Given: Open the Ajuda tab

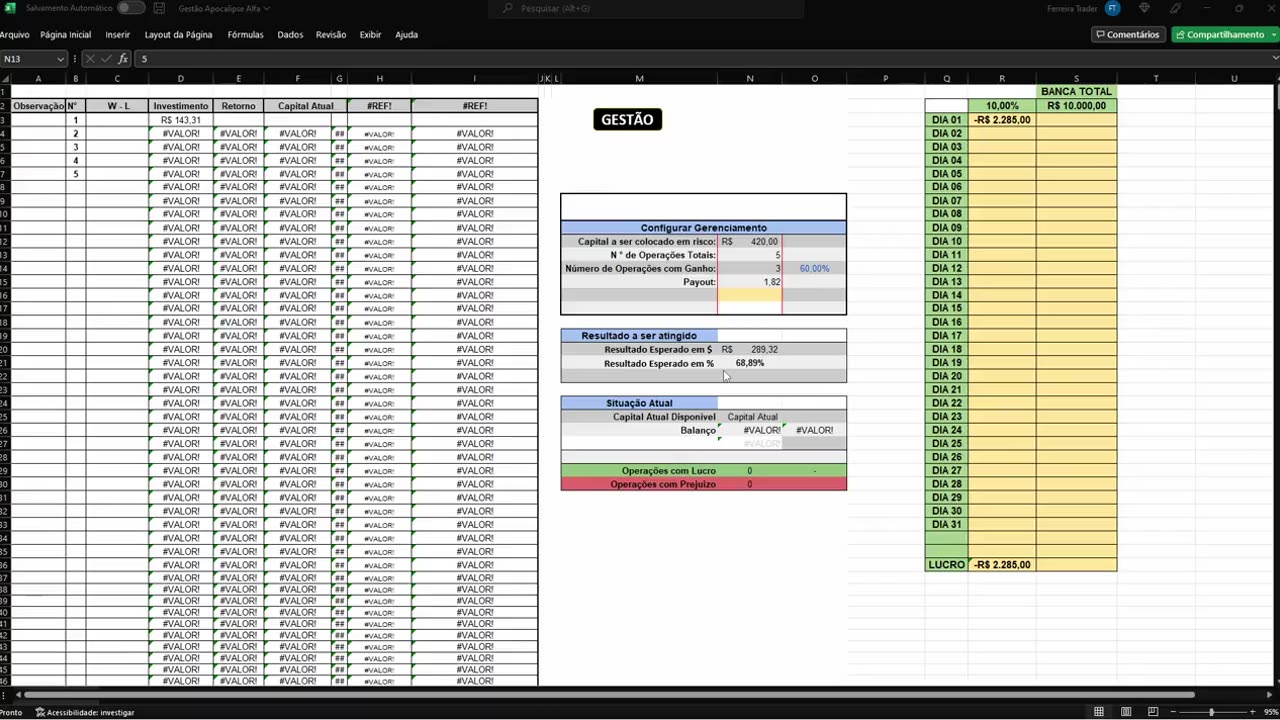Looking at the screenshot, I should pyautogui.click(x=406, y=34).
